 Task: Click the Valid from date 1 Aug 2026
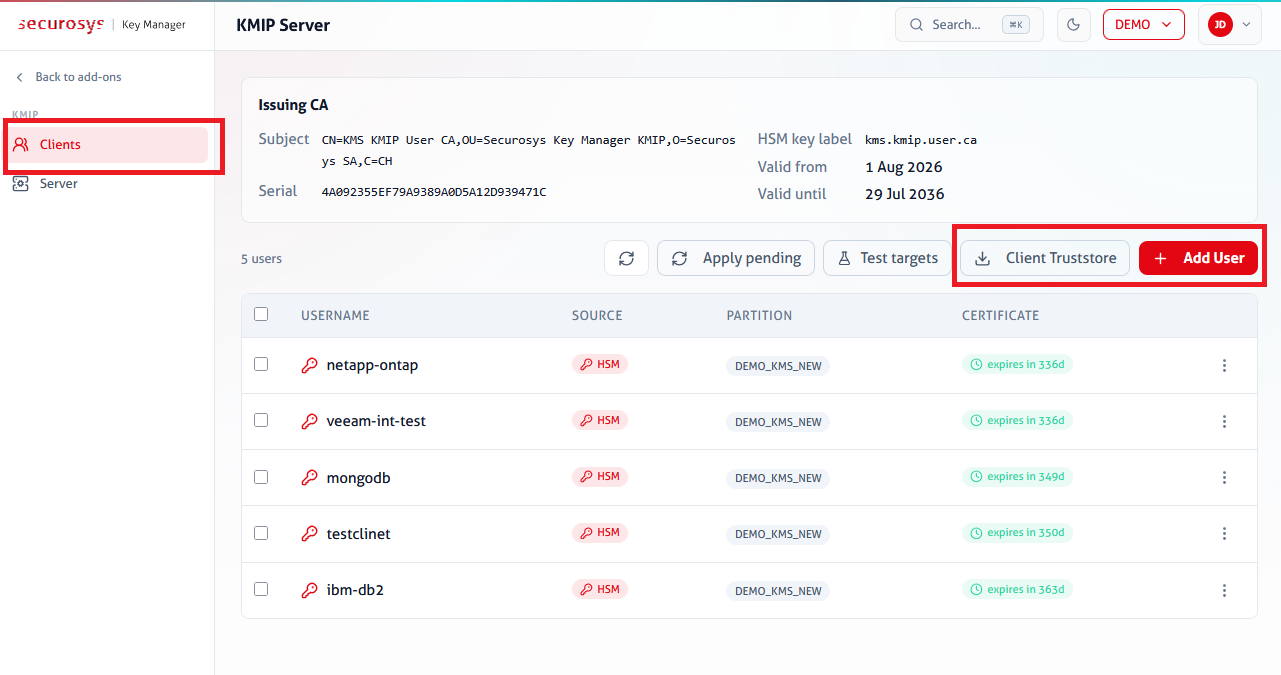click(903, 167)
